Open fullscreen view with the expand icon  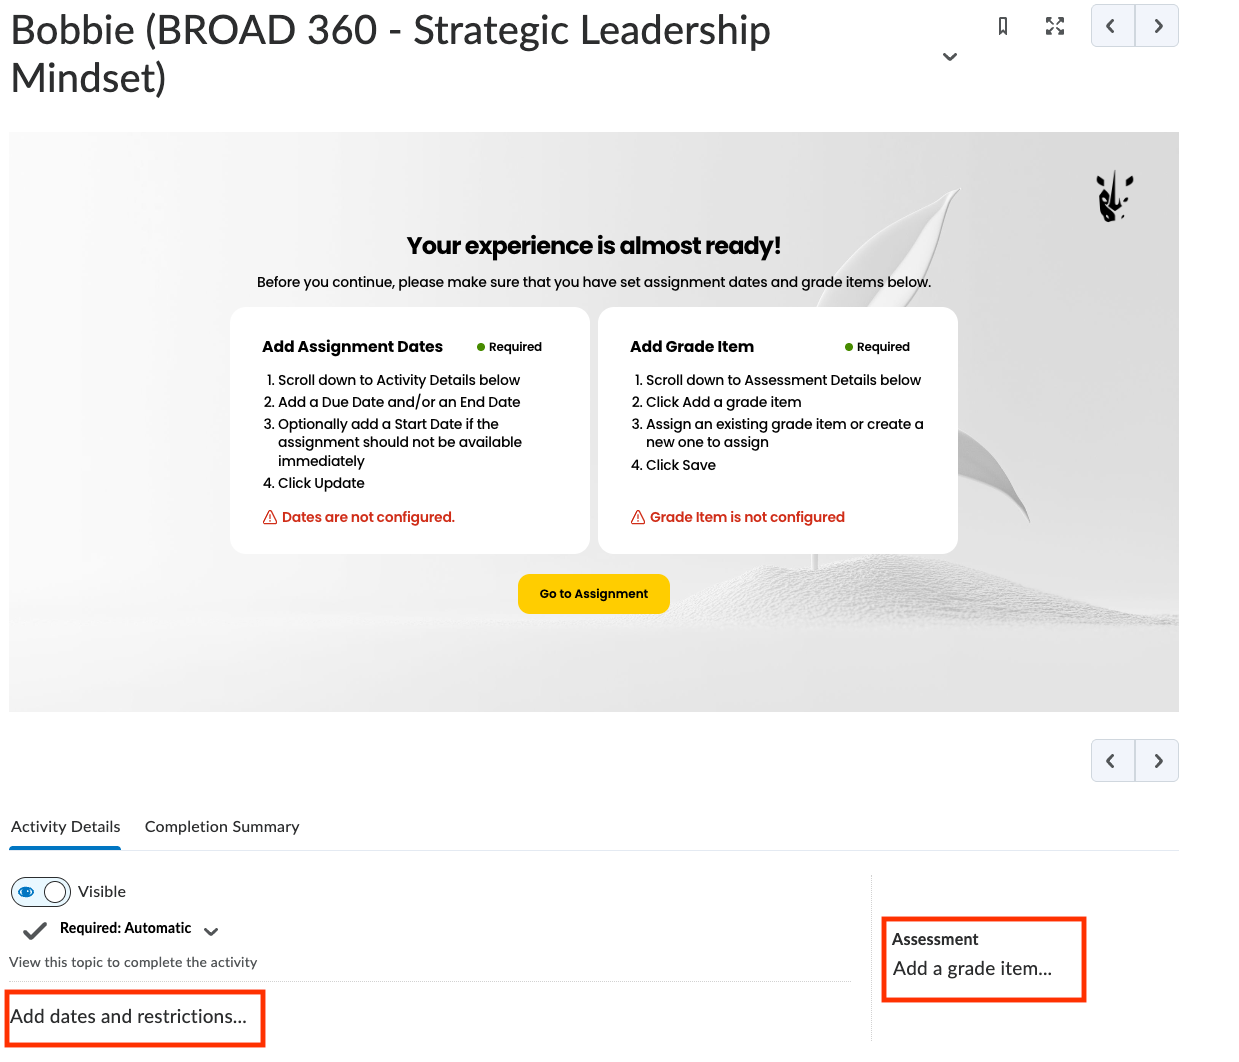(x=1055, y=26)
